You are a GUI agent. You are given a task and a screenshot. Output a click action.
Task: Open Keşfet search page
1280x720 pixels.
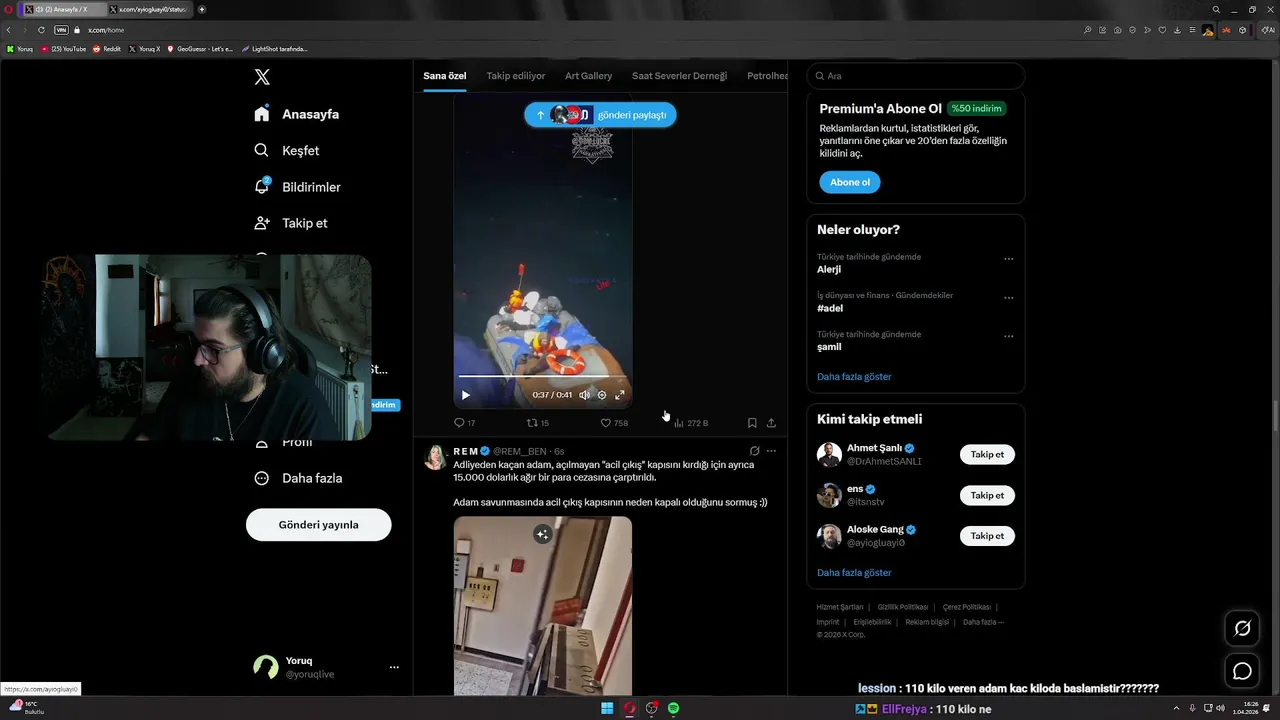click(x=287, y=150)
